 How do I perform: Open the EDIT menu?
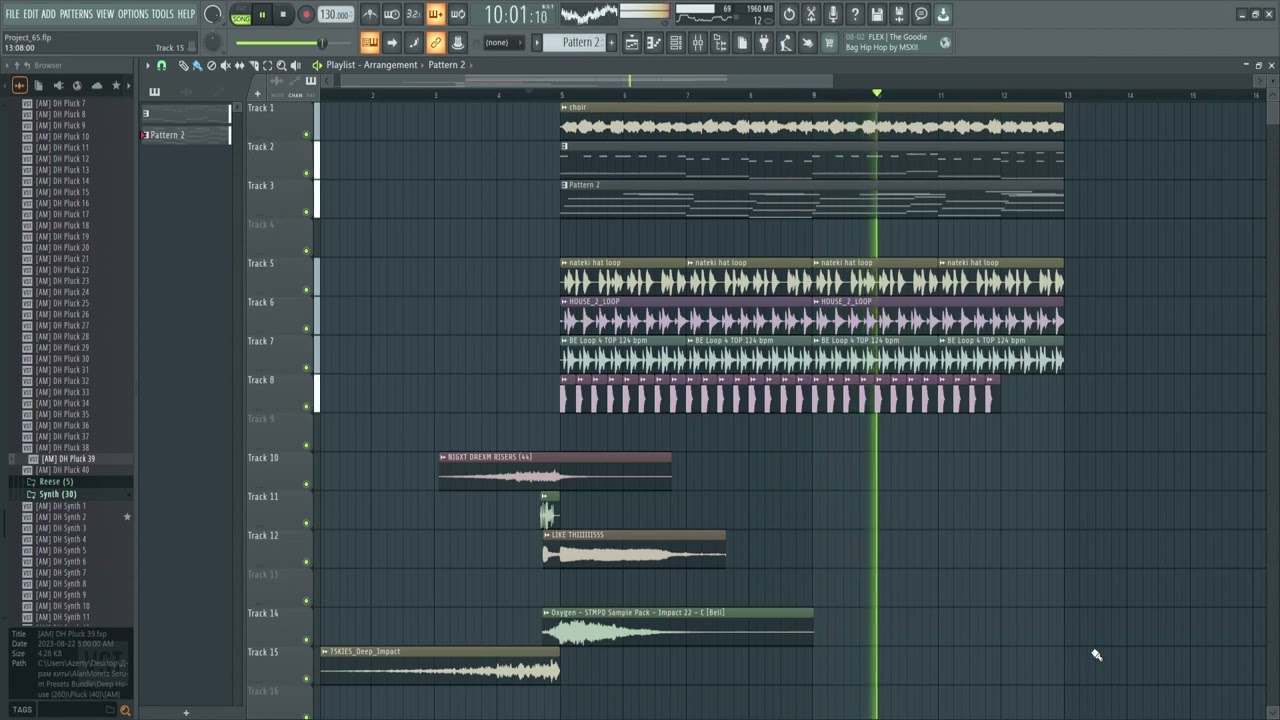pyautogui.click(x=31, y=14)
